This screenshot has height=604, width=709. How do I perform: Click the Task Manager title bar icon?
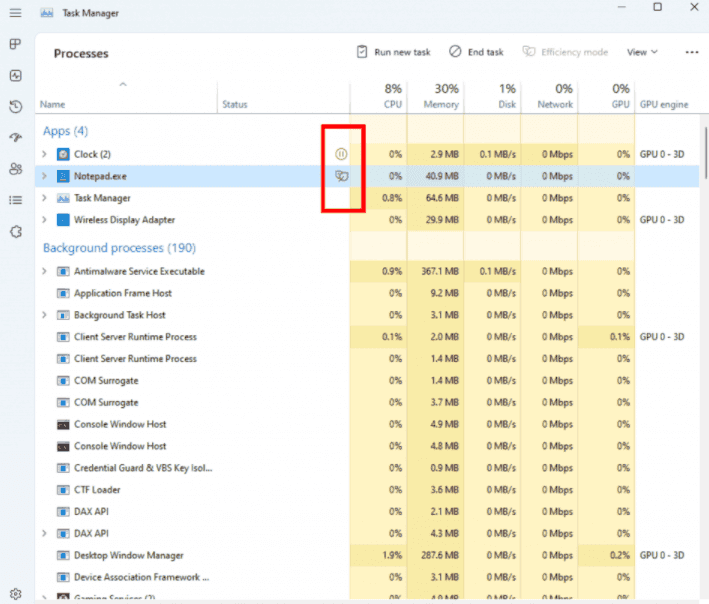click(47, 13)
